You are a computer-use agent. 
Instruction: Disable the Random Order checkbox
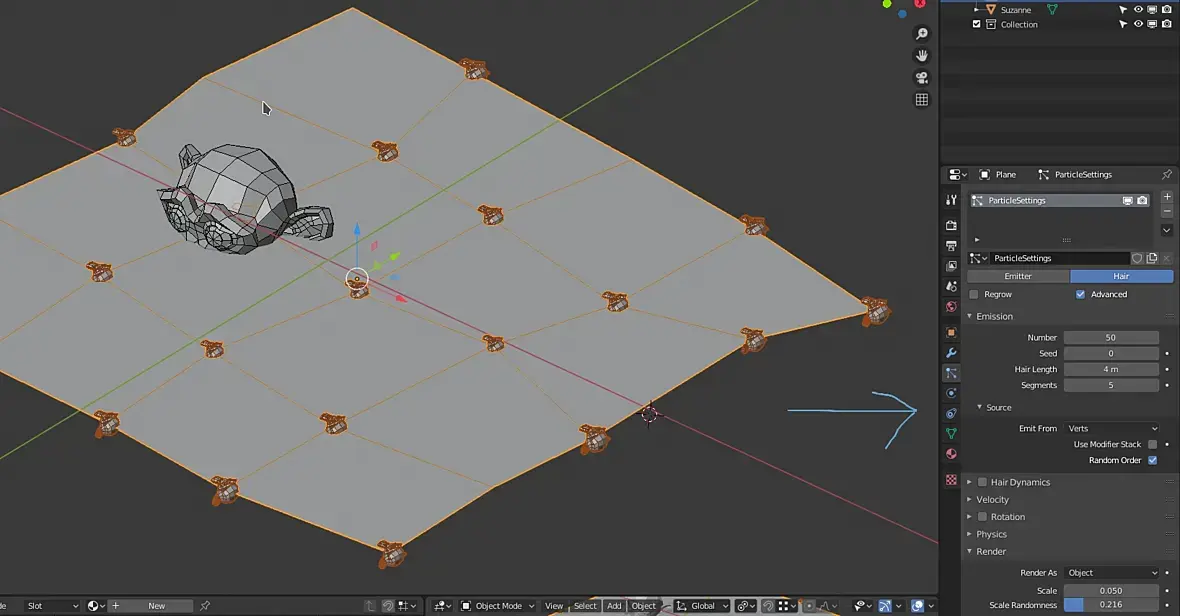(x=1152, y=460)
